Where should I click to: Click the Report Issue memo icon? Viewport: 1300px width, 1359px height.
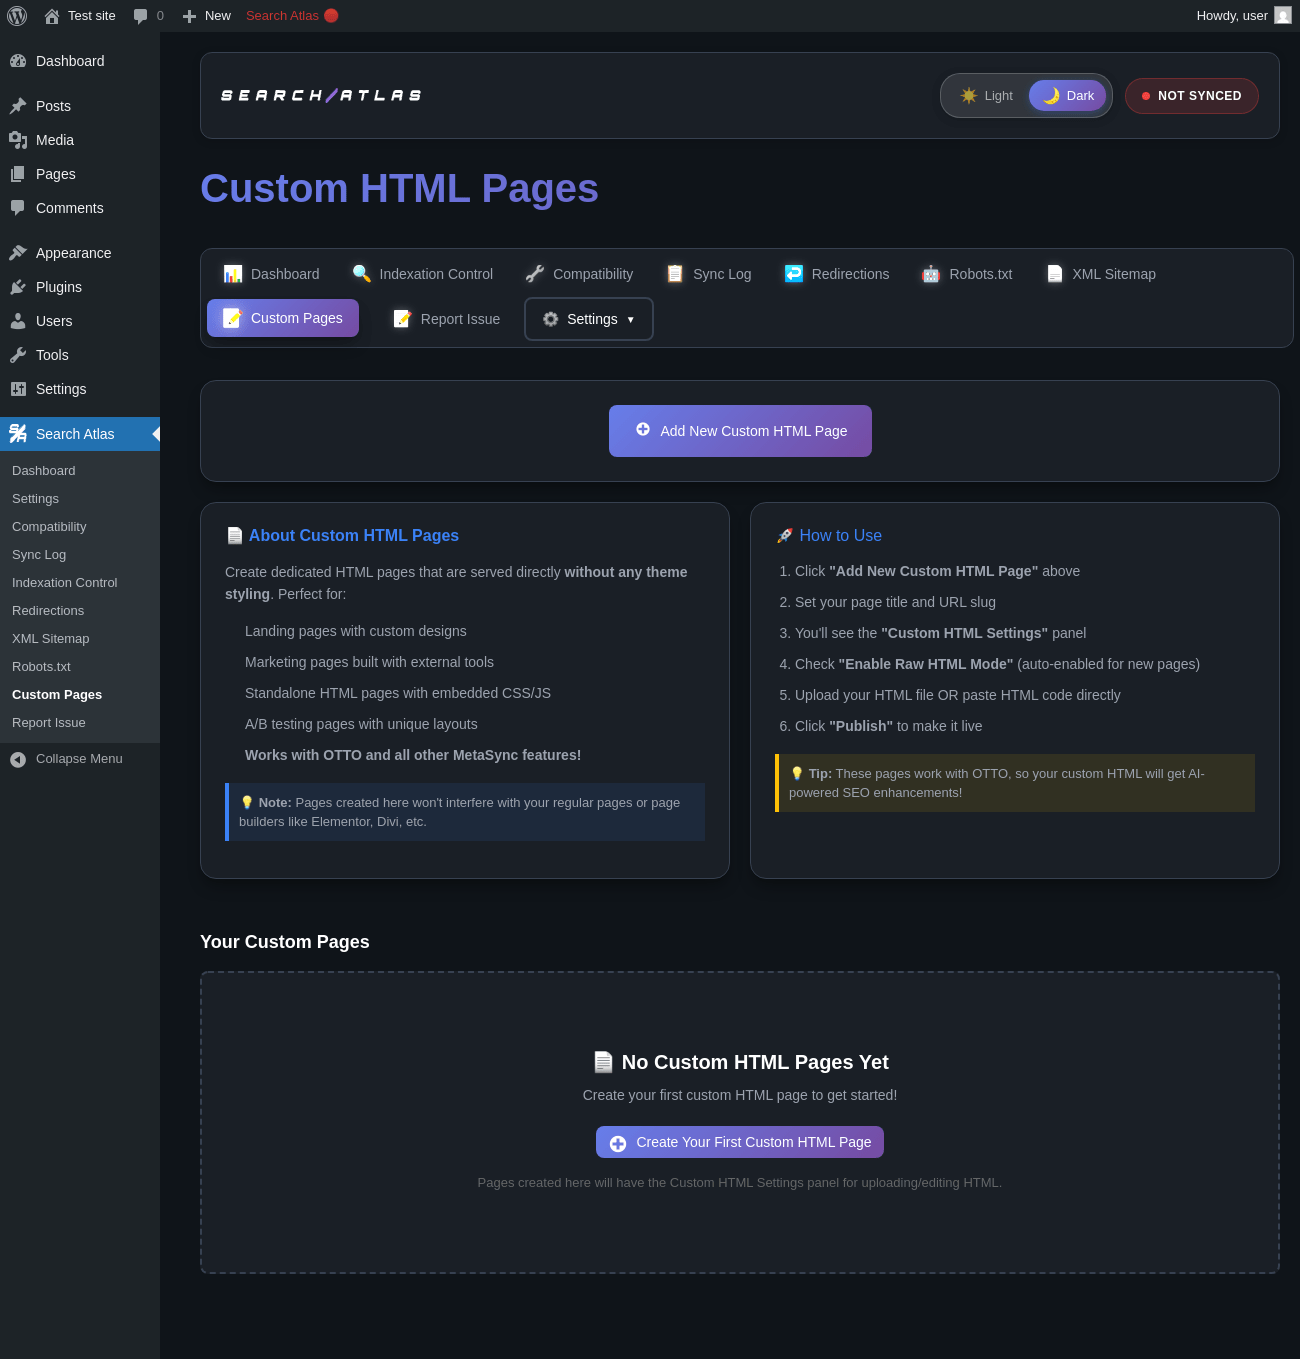403,319
